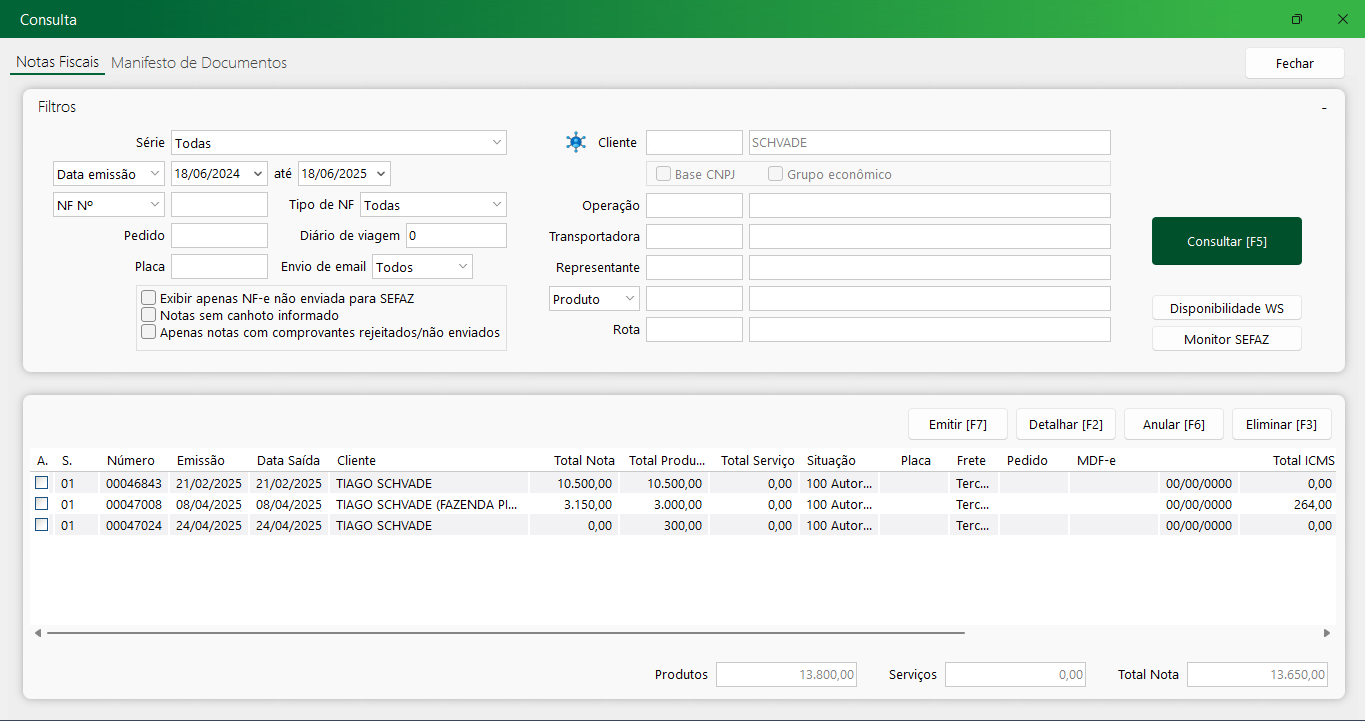This screenshot has height=721, width=1365.
Task: Click the Placa input field
Action: tap(219, 267)
